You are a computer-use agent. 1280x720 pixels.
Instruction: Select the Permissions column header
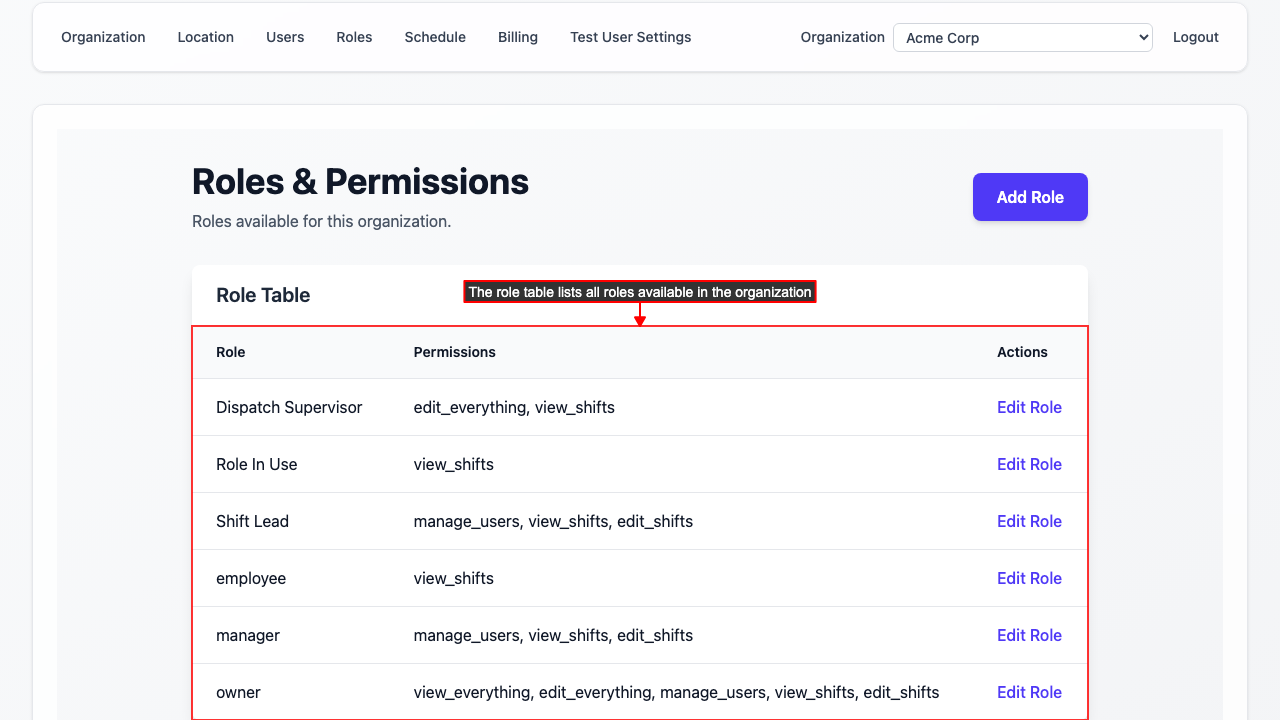pos(454,352)
